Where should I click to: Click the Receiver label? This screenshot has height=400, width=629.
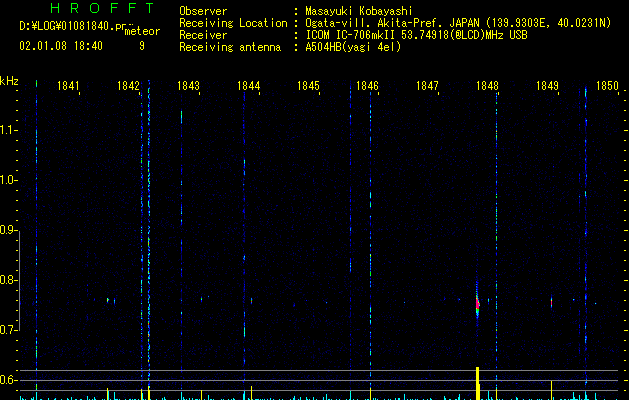(x=203, y=35)
